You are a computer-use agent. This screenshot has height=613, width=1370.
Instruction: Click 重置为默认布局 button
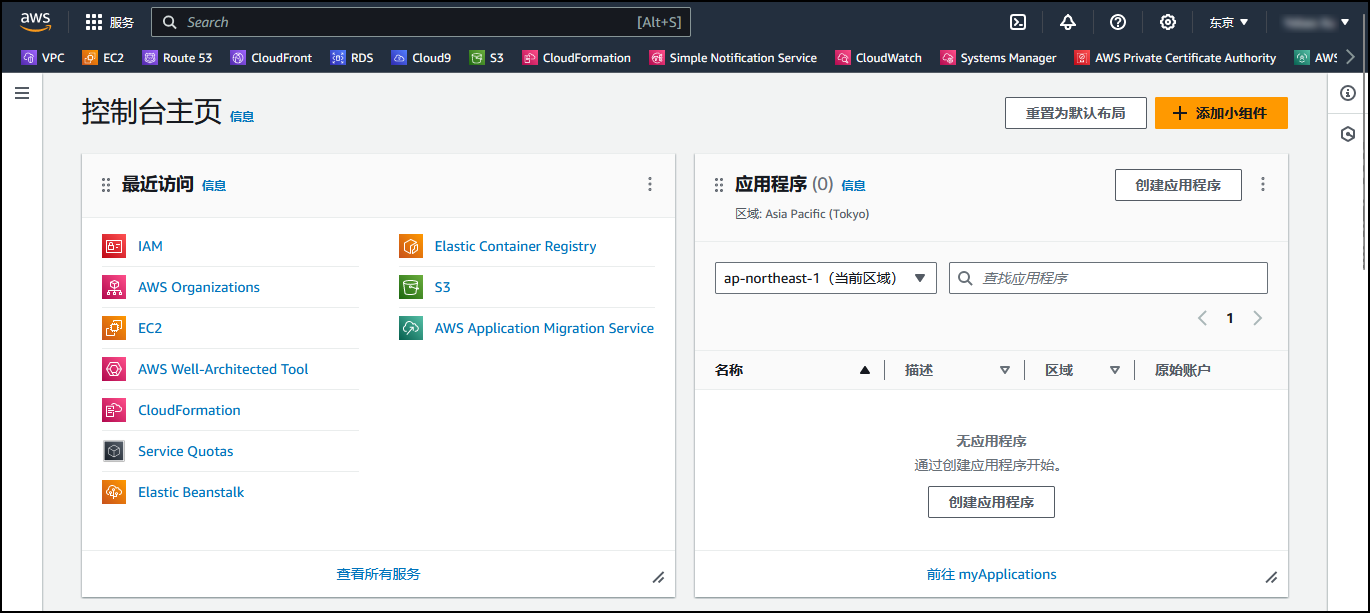[1075, 113]
